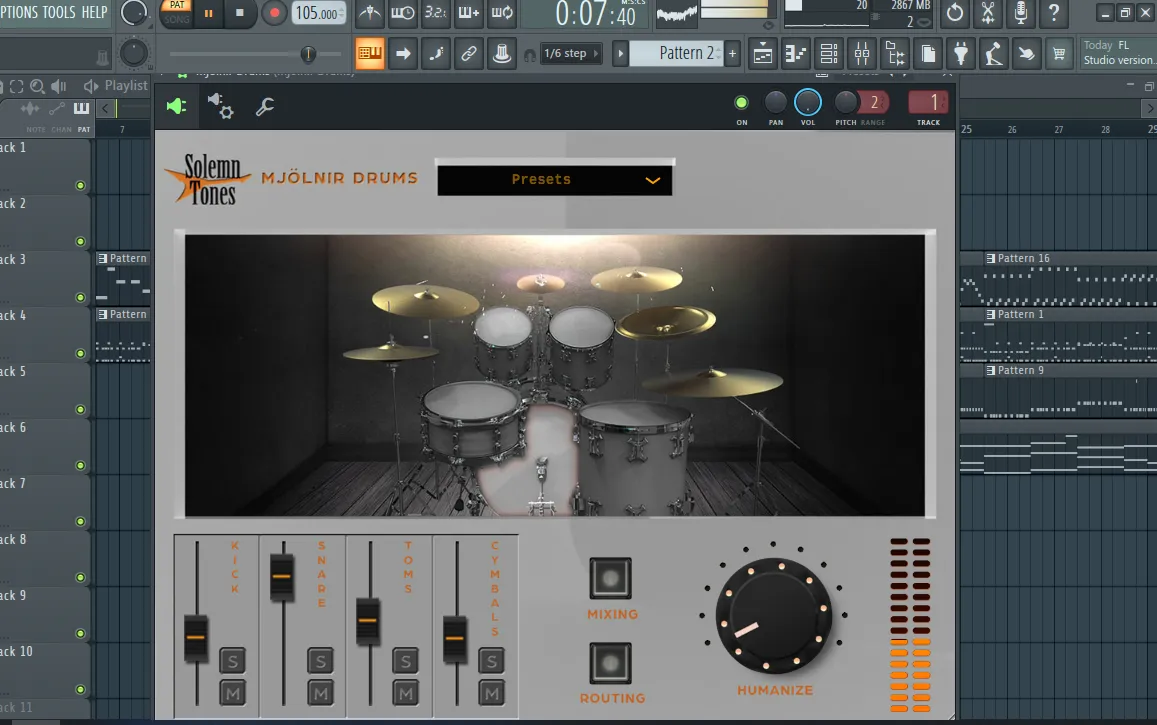Open the Playlist menu arrow

tap(91, 86)
